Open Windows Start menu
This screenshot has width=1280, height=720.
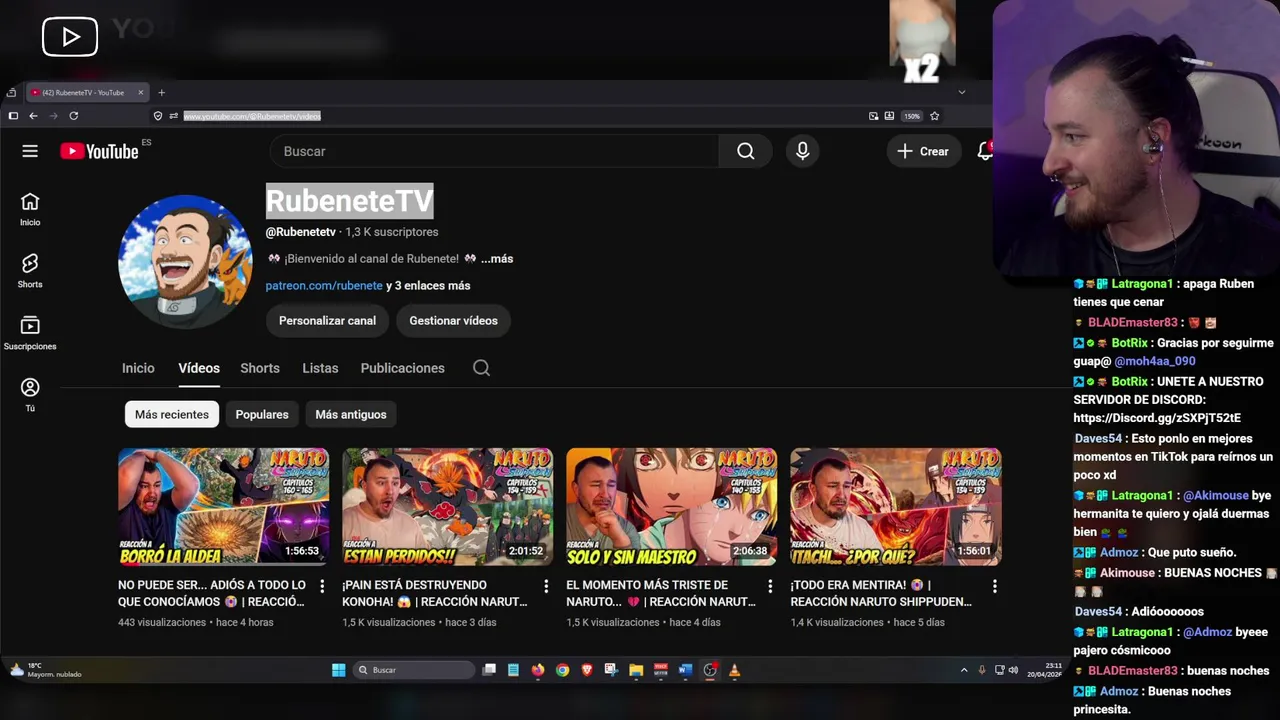click(x=339, y=670)
